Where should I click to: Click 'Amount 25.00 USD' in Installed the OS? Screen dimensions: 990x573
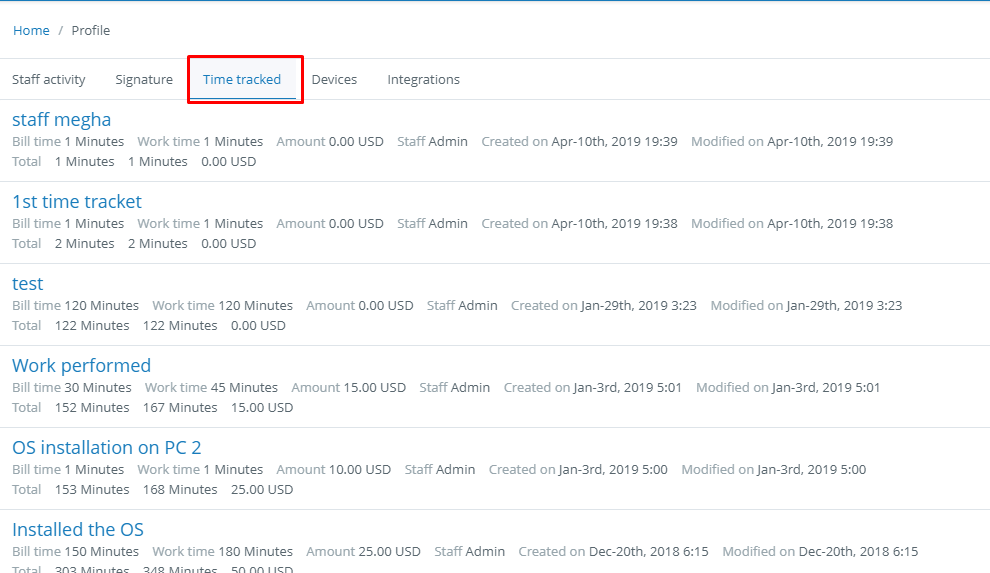coord(363,552)
